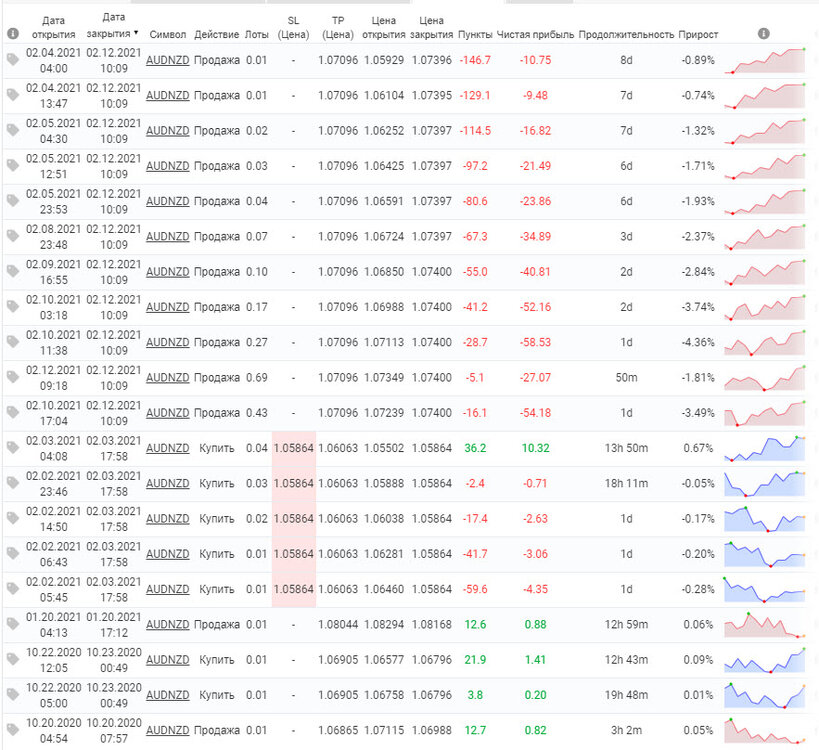This screenshot has width=819, height=750.
Task: Click tag icon of trade opened 02.08.2021 23:48
Action: [13, 236]
